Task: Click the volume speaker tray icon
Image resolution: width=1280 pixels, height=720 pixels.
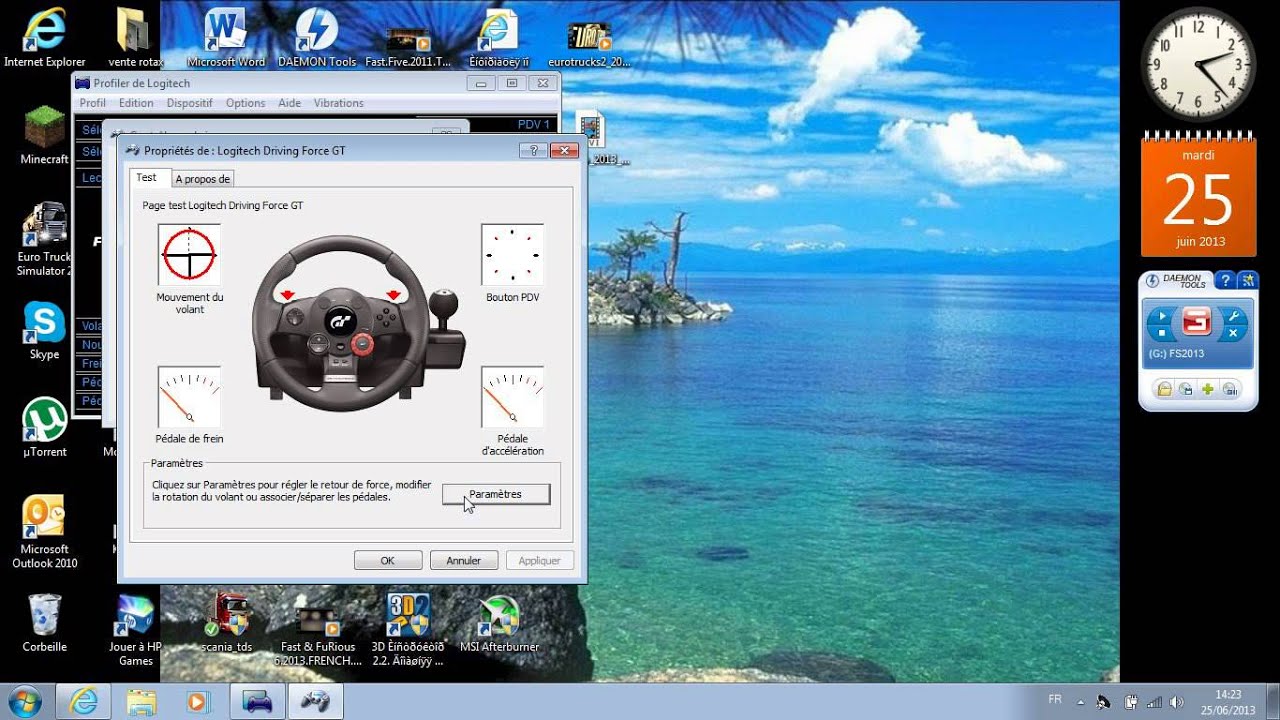Action: tap(1177, 702)
